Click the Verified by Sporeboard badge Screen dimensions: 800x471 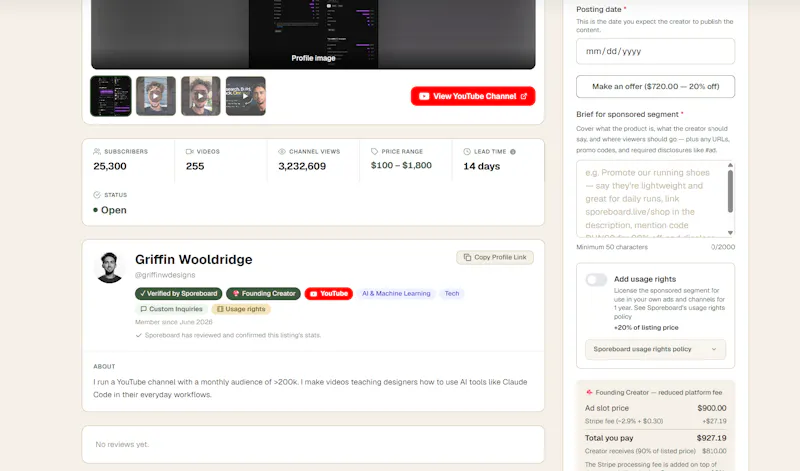[179, 293]
